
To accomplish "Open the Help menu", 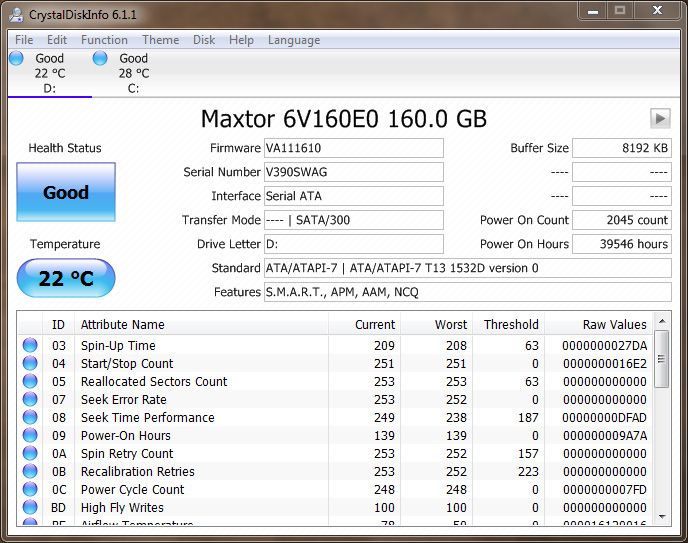I will 241,40.
